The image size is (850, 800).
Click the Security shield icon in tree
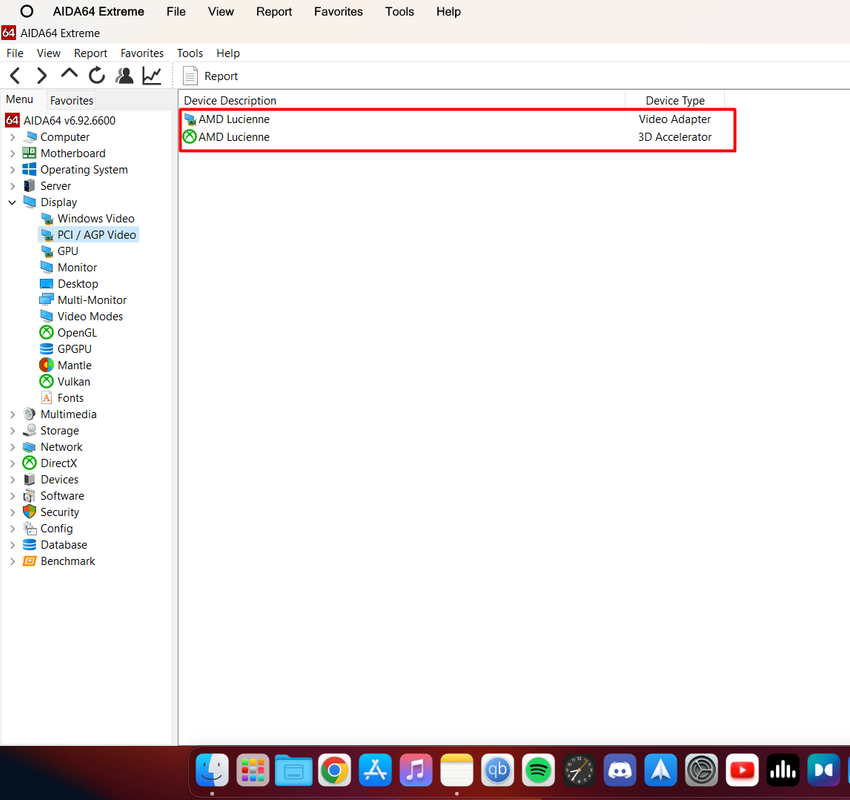tap(29, 512)
